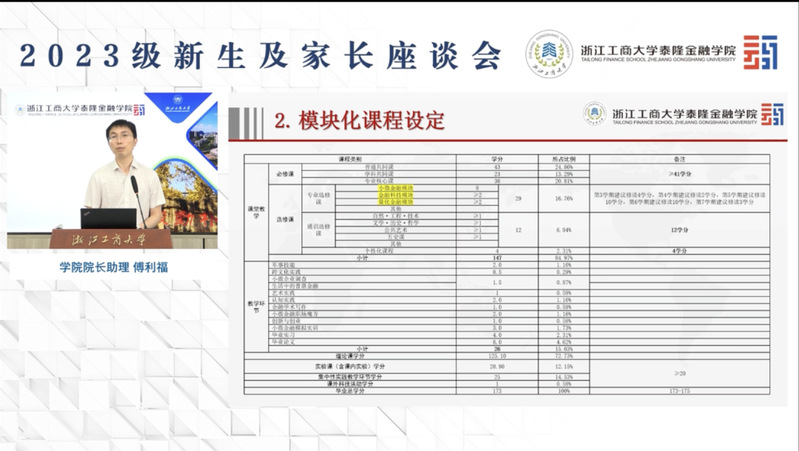Click the red Tailong logo in top banner

click(759, 51)
